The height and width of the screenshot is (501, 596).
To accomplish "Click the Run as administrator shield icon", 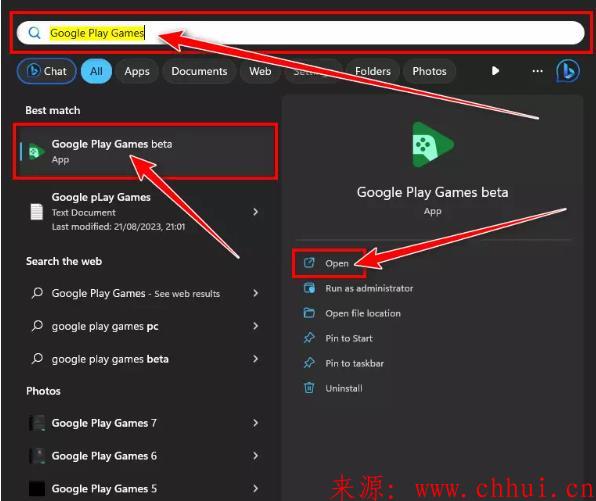I will [x=309, y=288].
